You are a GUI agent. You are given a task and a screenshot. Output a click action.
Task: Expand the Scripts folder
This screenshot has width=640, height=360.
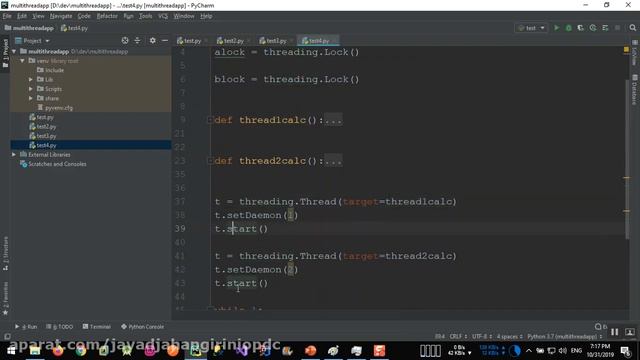tap(31, 89)
